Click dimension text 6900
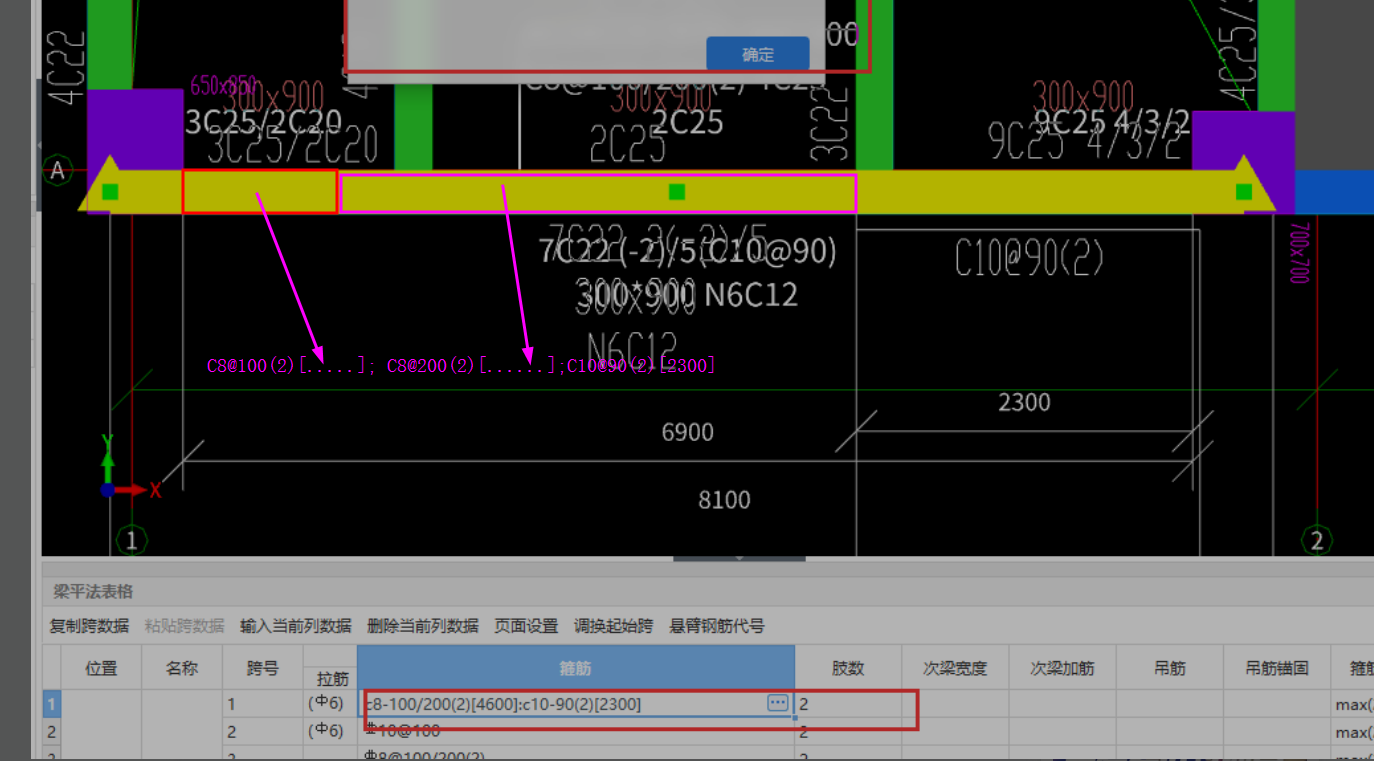Image resolution: width=1374 pixels, height=761 pixels. tap(687, 432)
